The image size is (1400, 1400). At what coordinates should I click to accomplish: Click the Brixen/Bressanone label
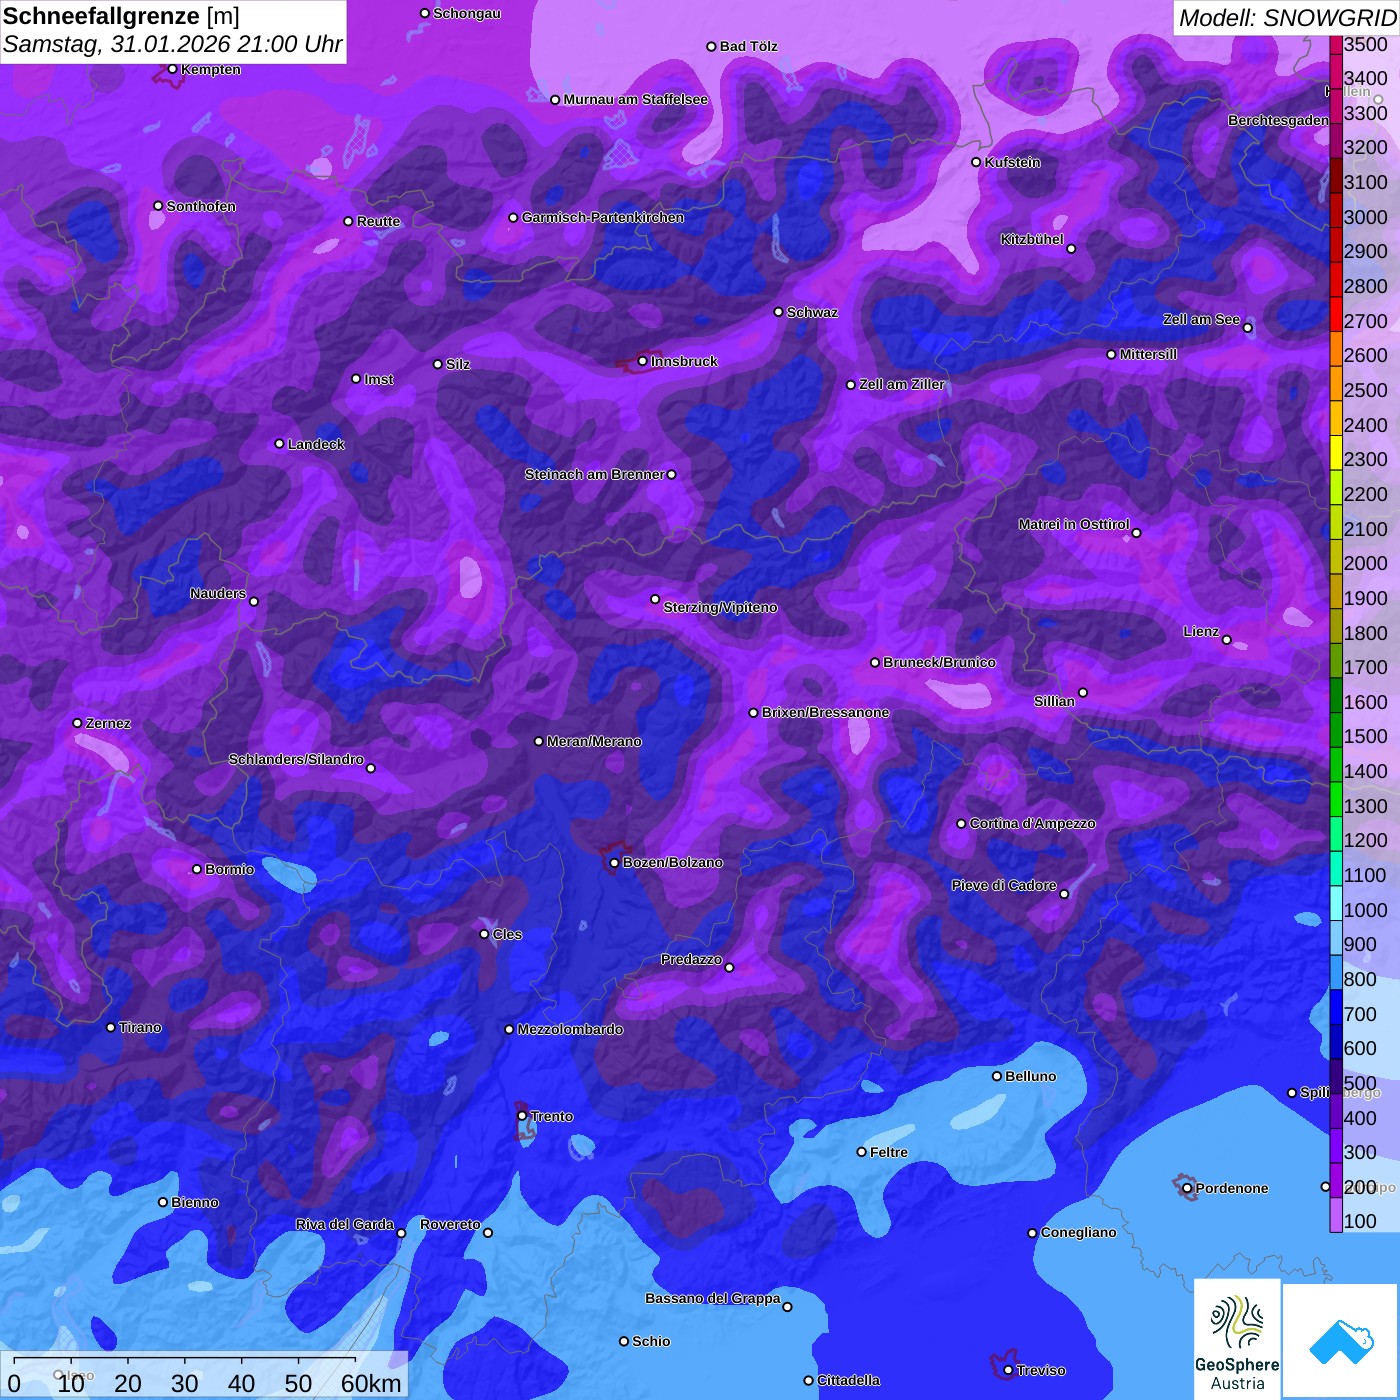(x=825, y=712)
